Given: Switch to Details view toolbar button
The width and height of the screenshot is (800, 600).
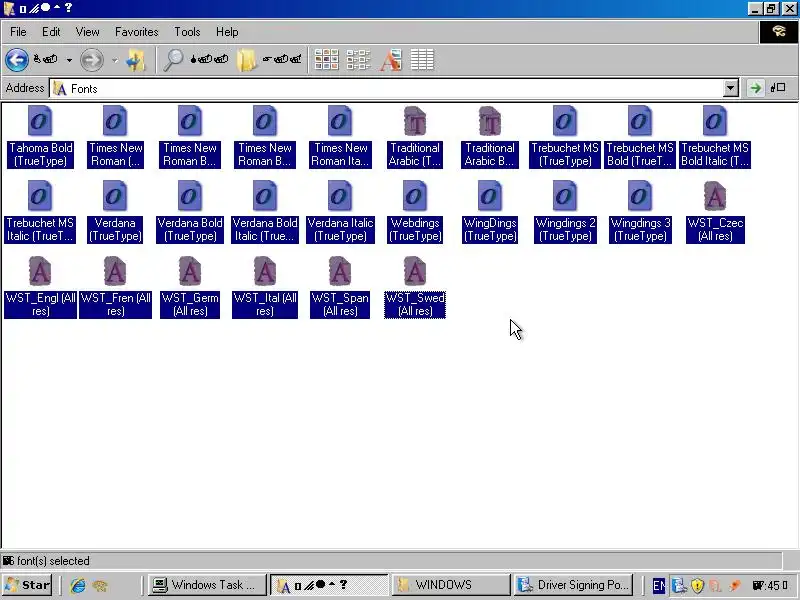Looking at the screenshot, I should click(422, 60).
